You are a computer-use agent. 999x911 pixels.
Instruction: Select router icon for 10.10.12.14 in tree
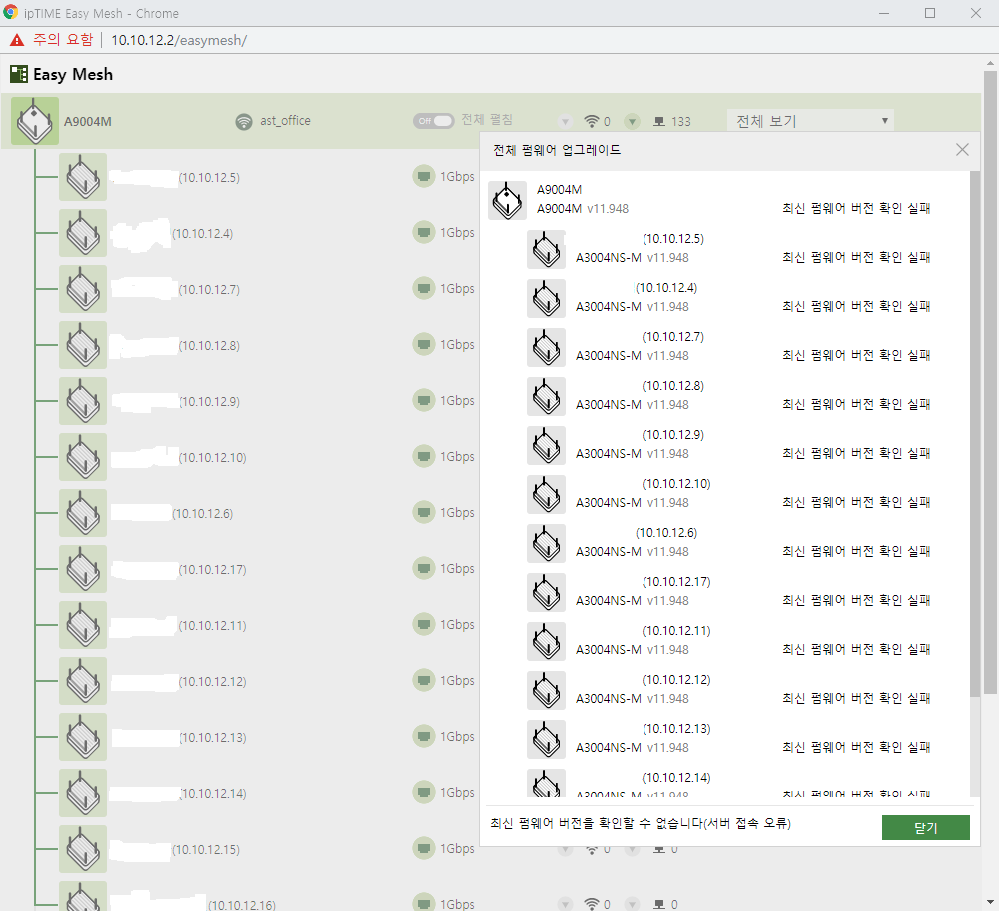tap(83, 794)
